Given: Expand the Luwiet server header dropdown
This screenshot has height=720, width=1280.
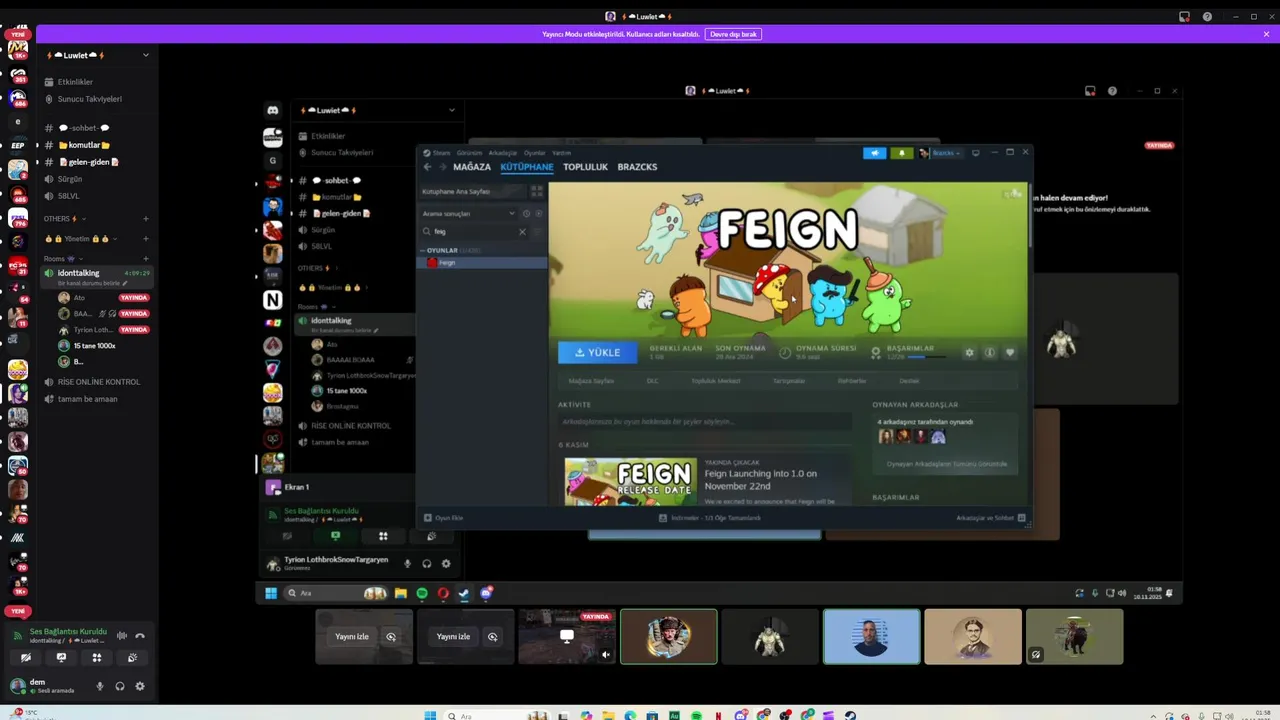Looking at the screenshot, I should [x=145, y=55].
